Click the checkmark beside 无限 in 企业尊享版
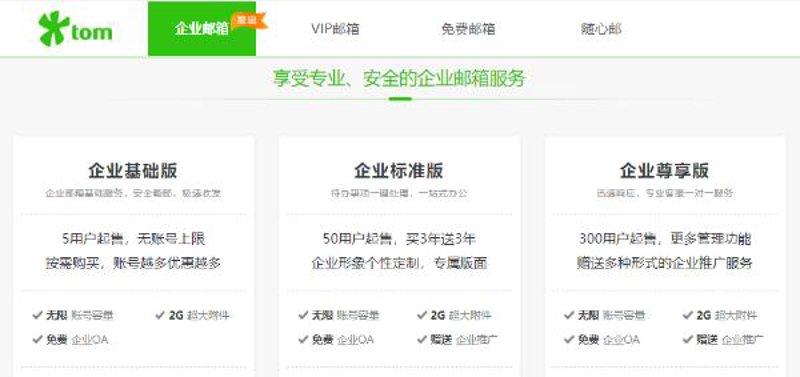The width and height of the screenshot is (800, 377). (x=569, y=315)
